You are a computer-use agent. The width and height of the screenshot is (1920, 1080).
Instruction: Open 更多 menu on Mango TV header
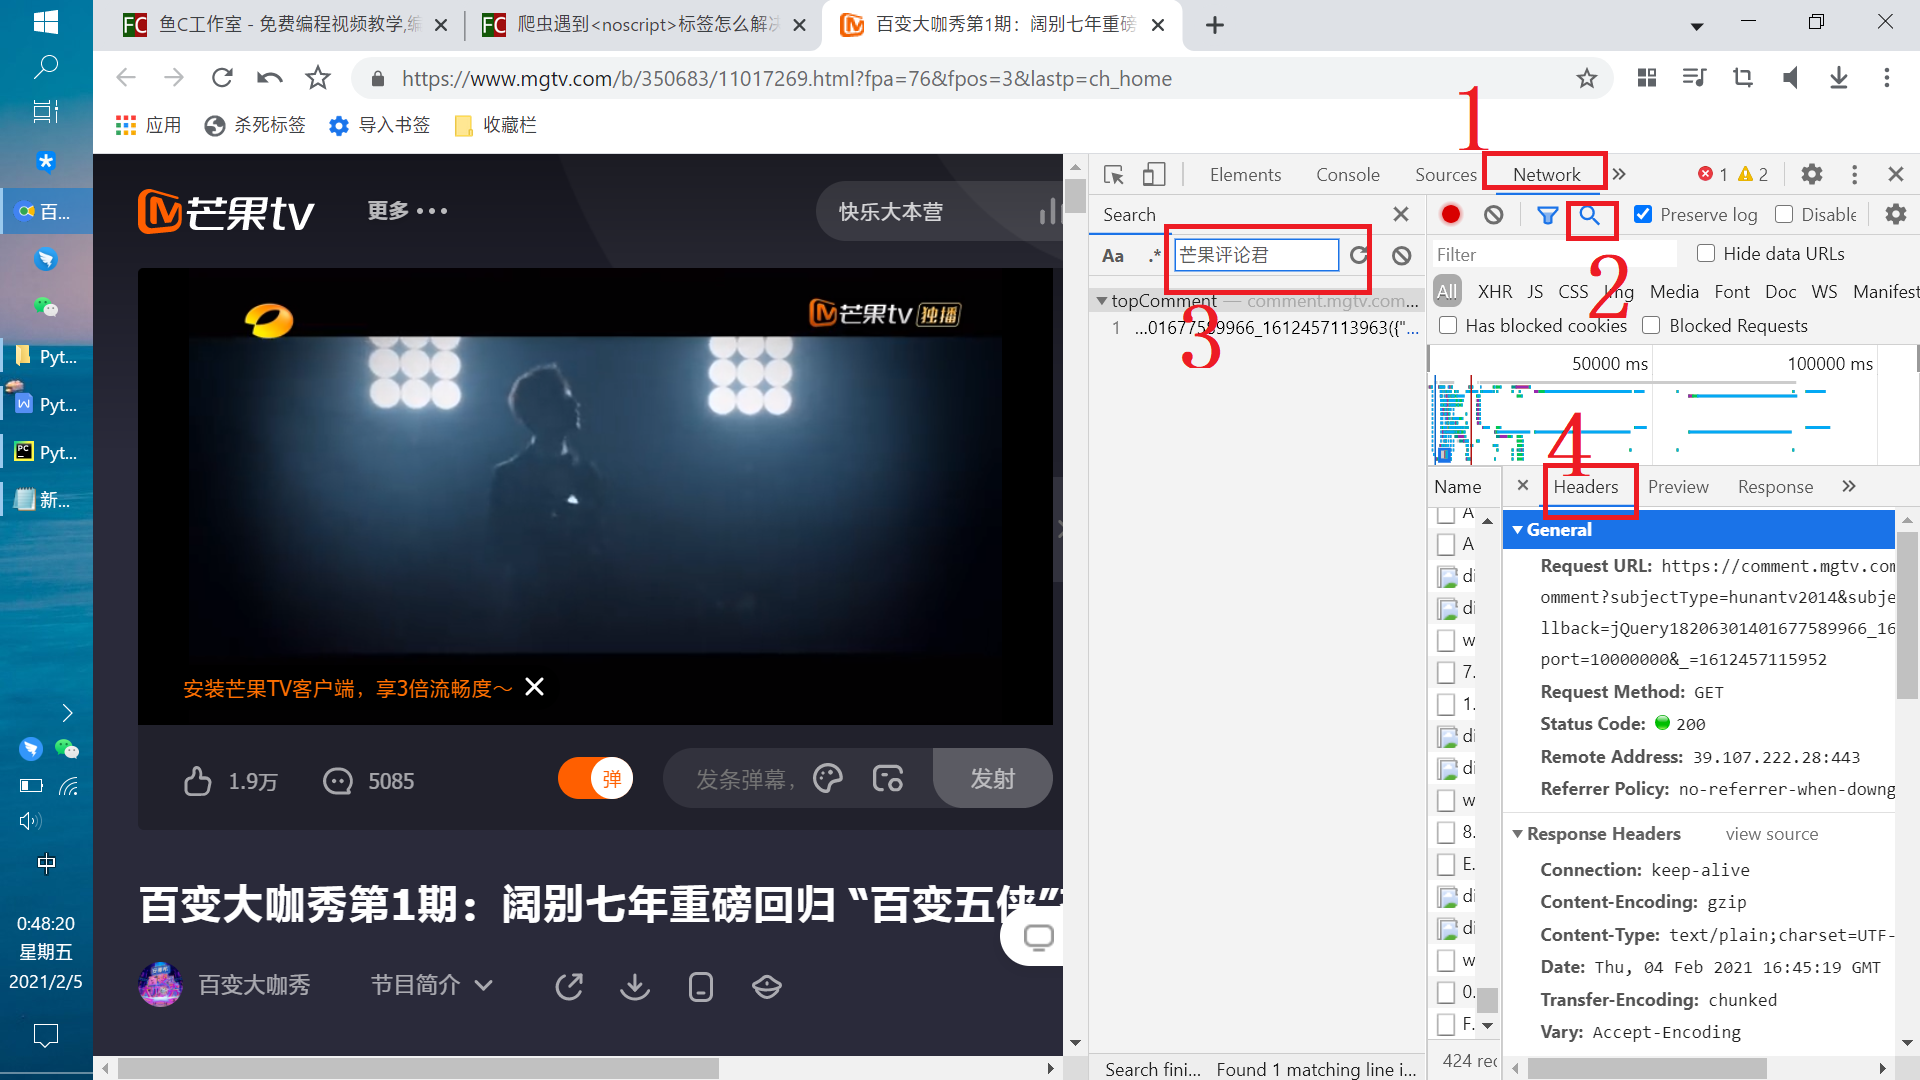407,211
